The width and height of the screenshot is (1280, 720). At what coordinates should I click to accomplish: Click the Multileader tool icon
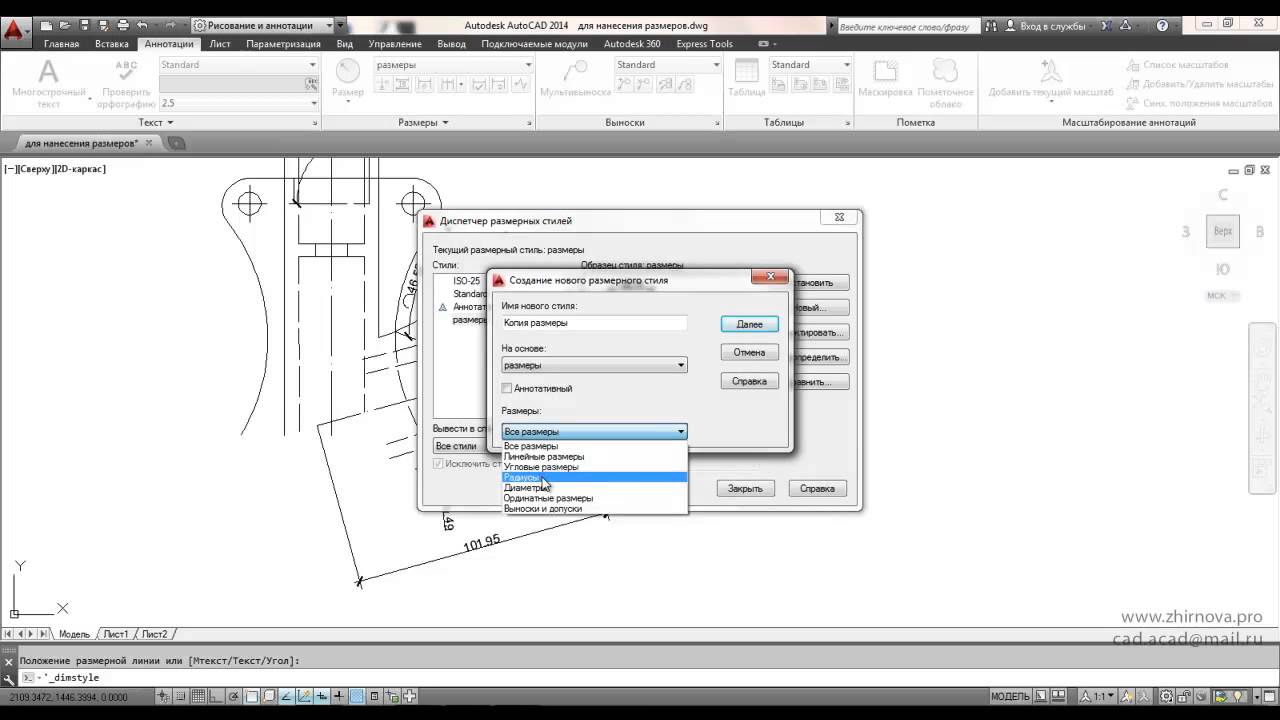point(575,72)
